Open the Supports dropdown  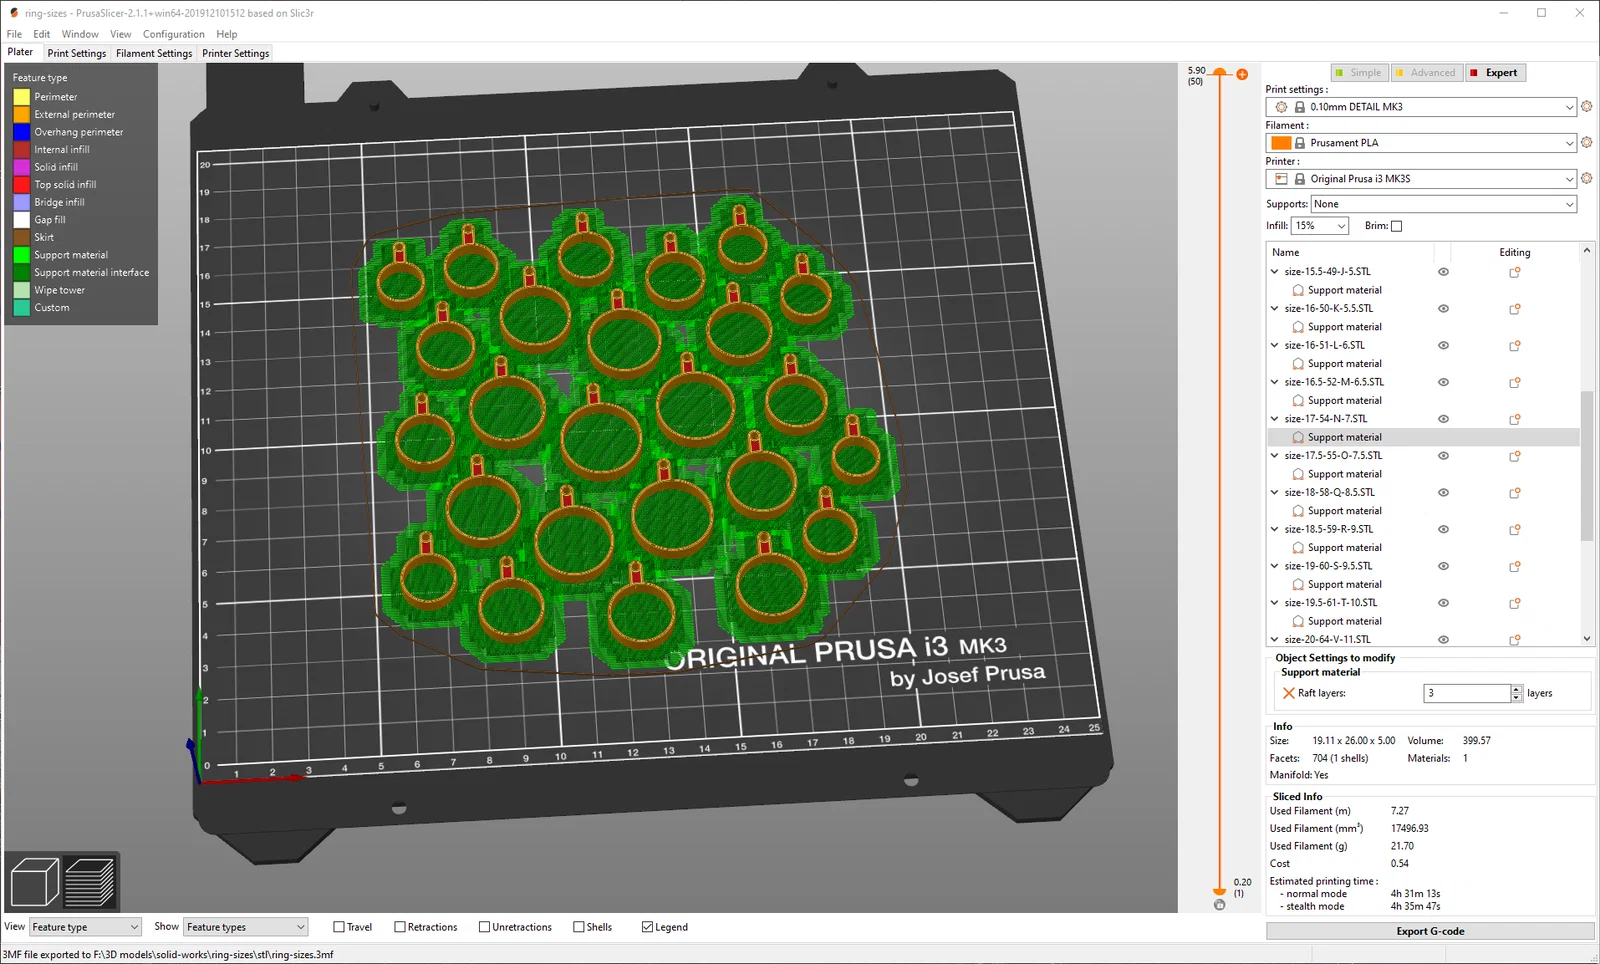[x=1444, y=204]
